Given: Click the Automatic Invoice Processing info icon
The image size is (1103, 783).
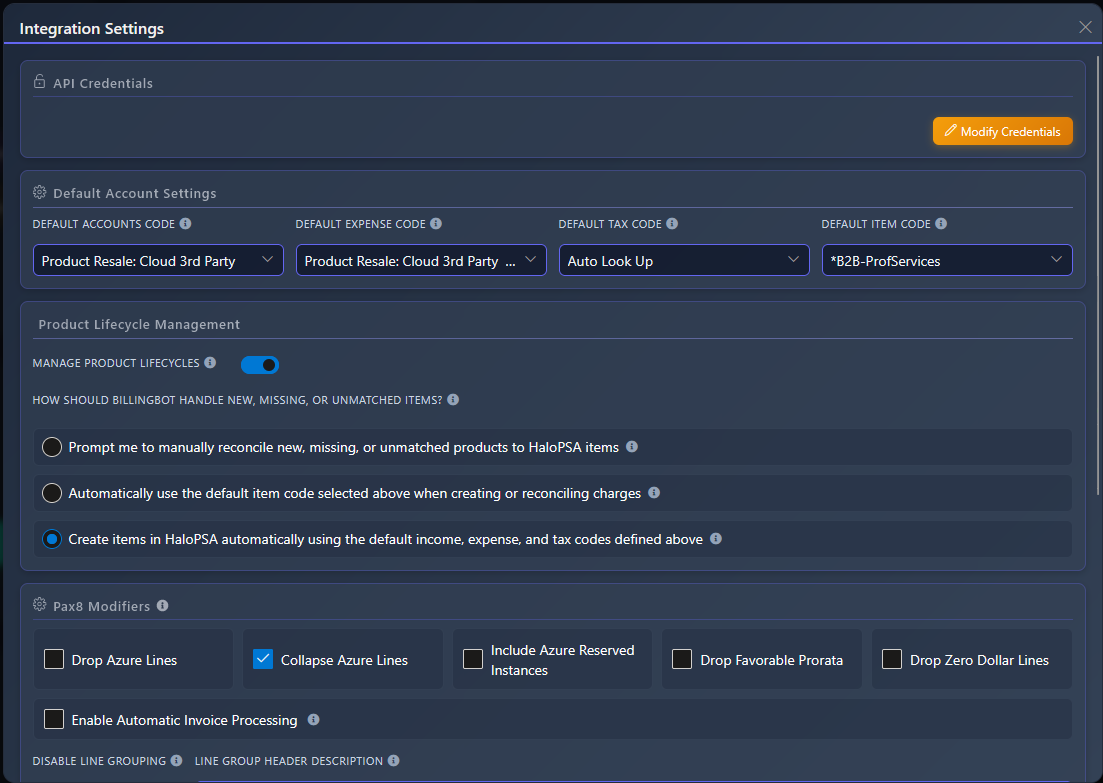Looking at the screenshot, I should tap(314, 720).
